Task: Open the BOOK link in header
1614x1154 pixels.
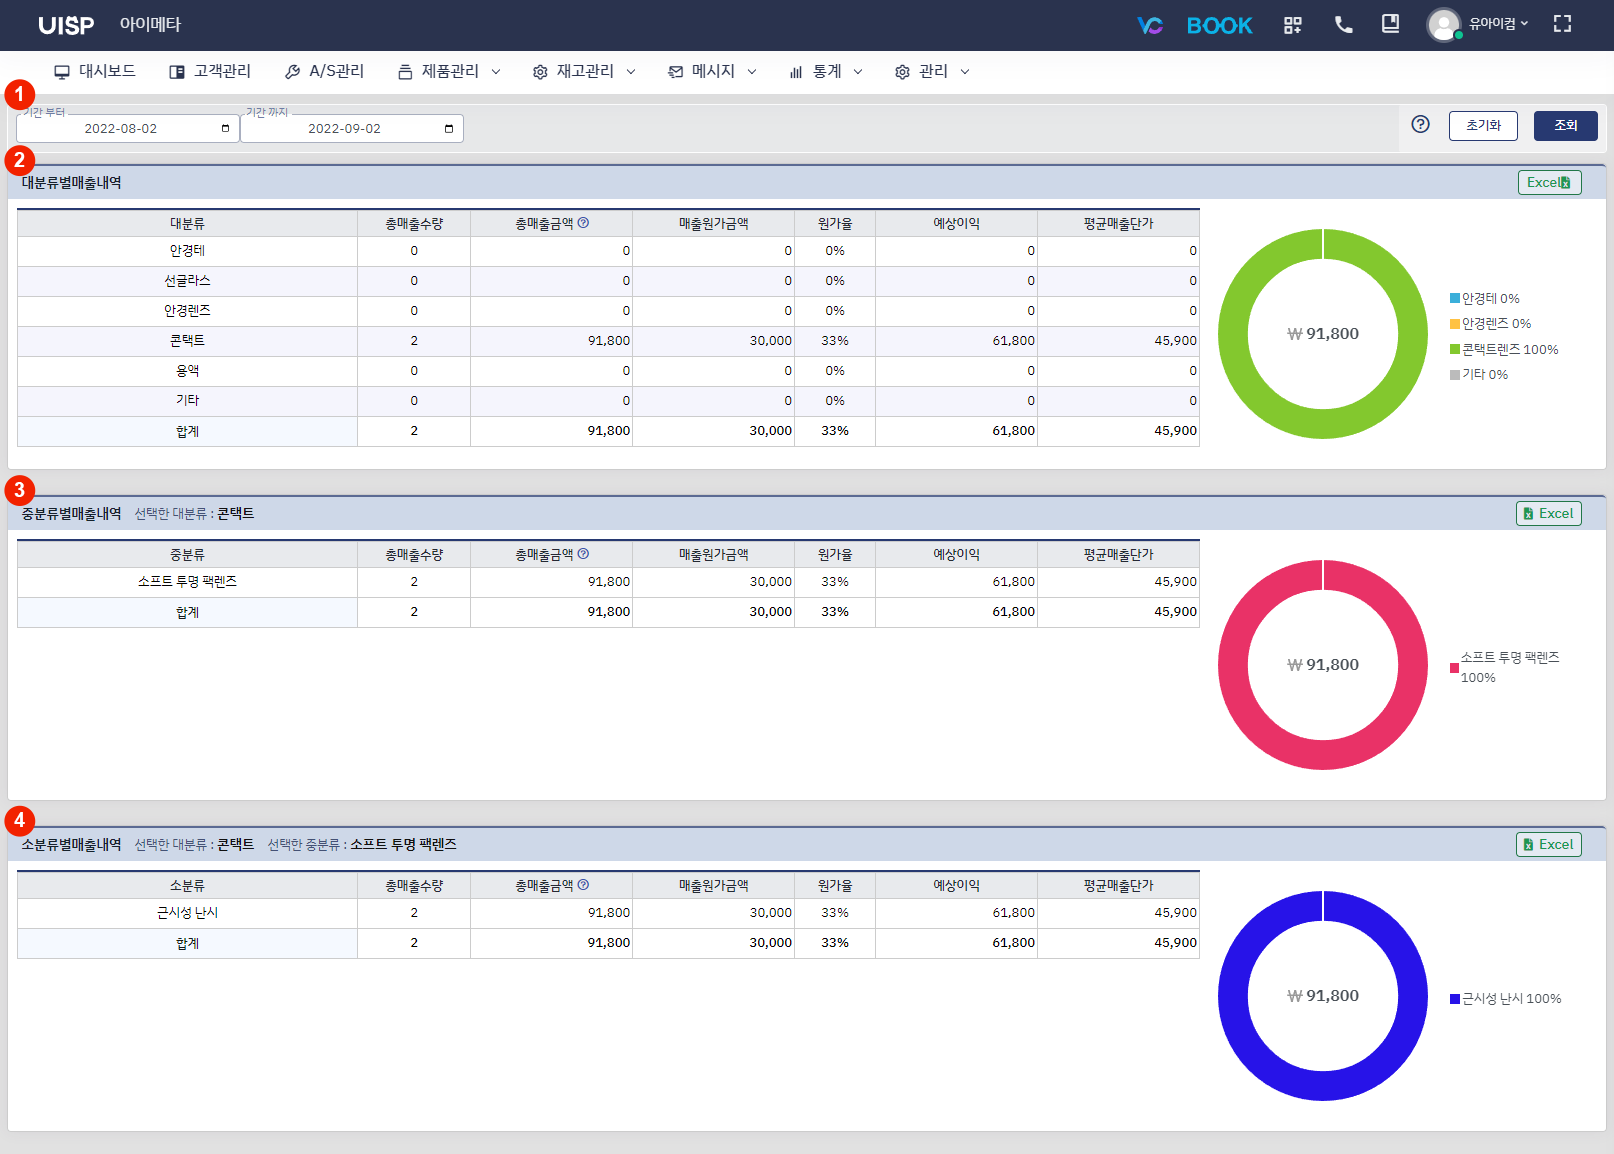Action: (x=1219, y=25)
